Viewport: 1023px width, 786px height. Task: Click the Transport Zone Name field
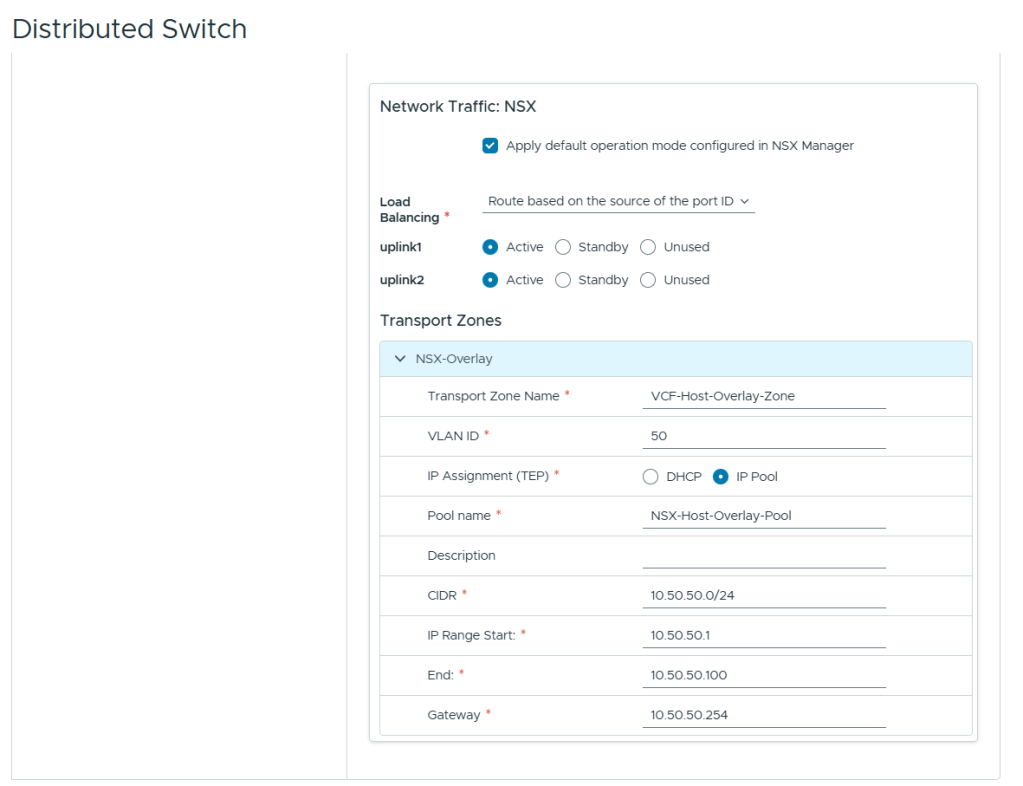[x=764, y=396]
